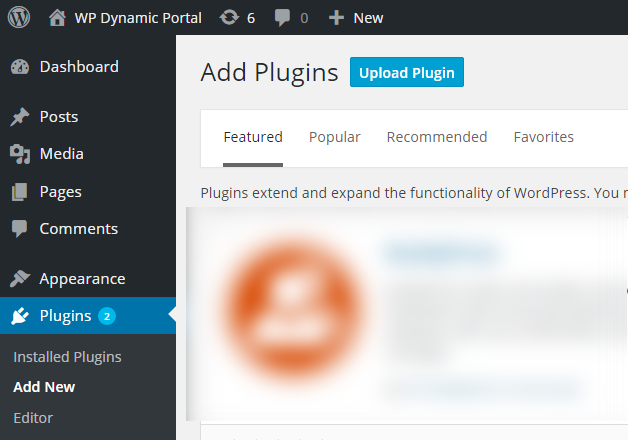The height and width of the screenshot is (440, 628).
Task: Click the Appearance paintbrush icon
Action: tap(20, 279)
